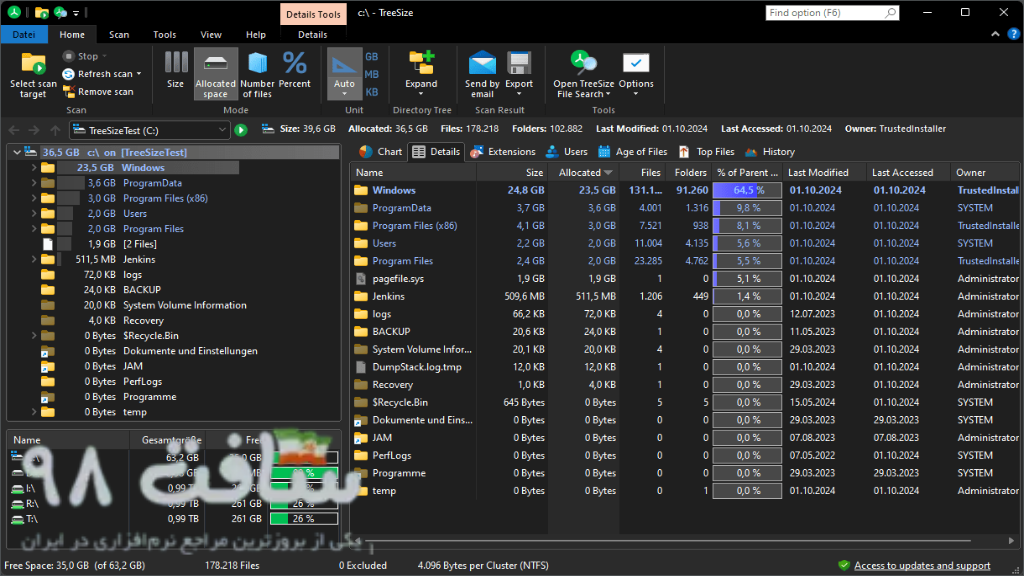
Task: Stop the running scan
Action: click(x=81, y=56)
